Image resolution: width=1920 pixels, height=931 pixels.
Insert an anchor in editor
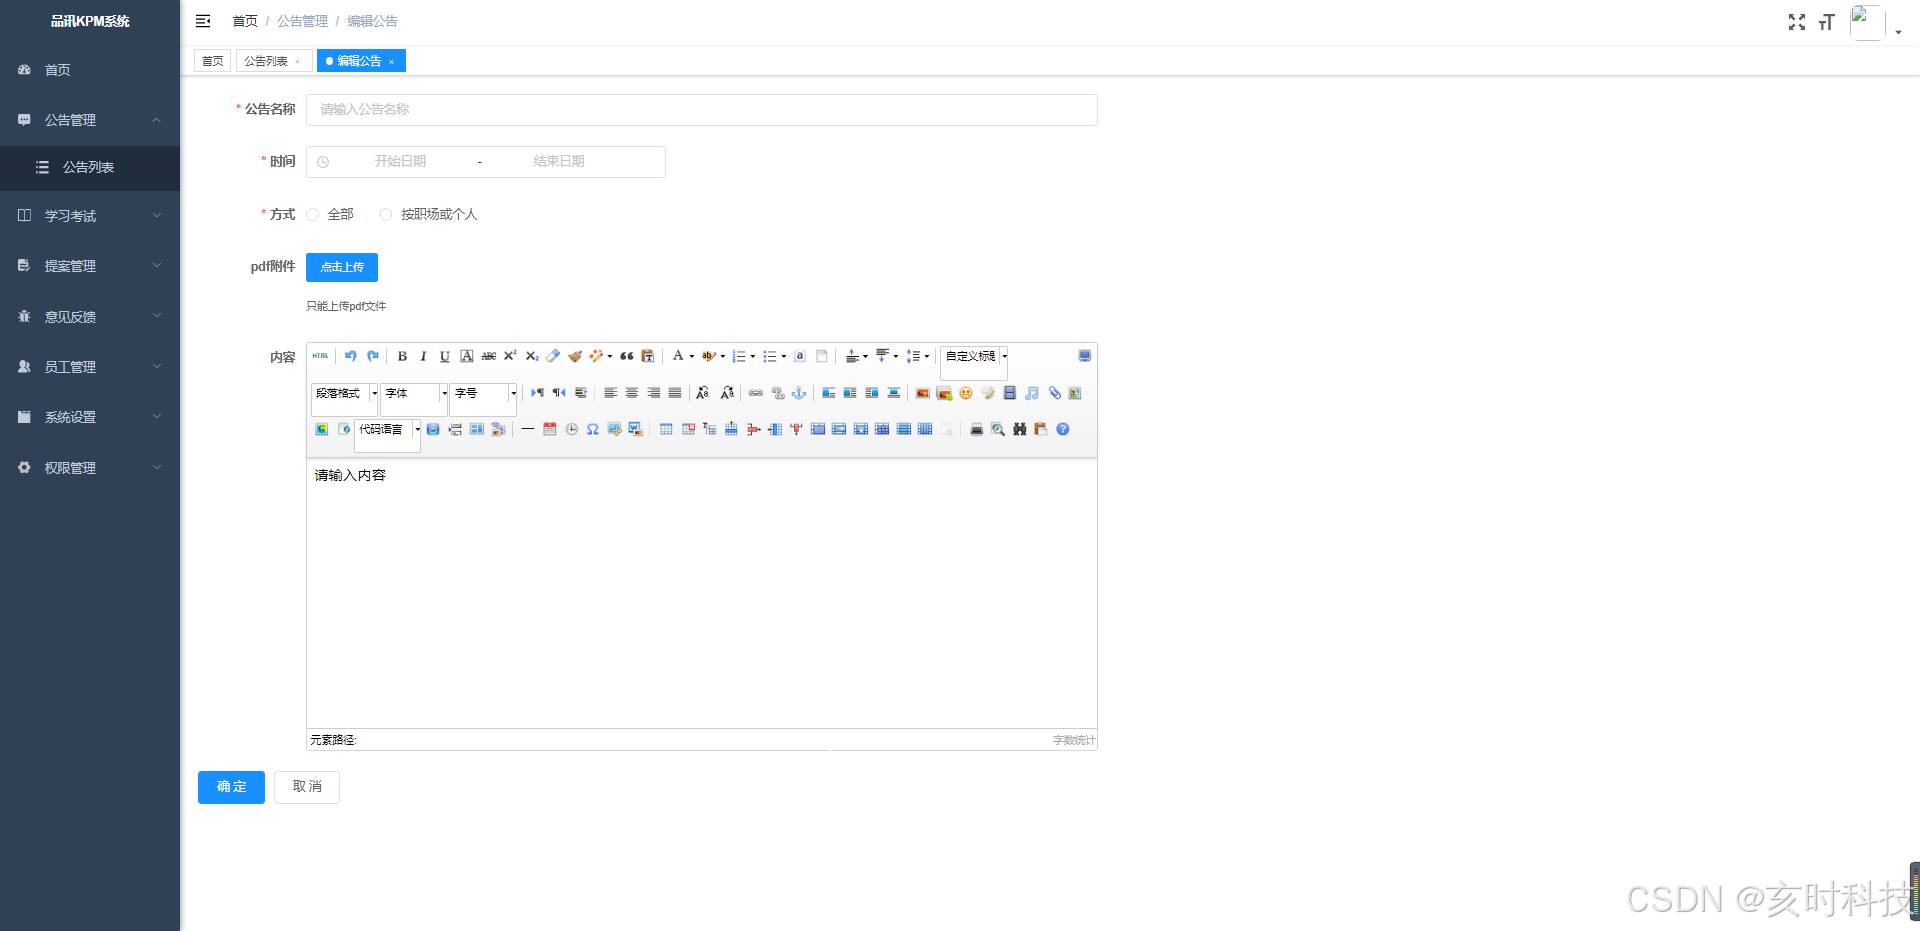799,393
